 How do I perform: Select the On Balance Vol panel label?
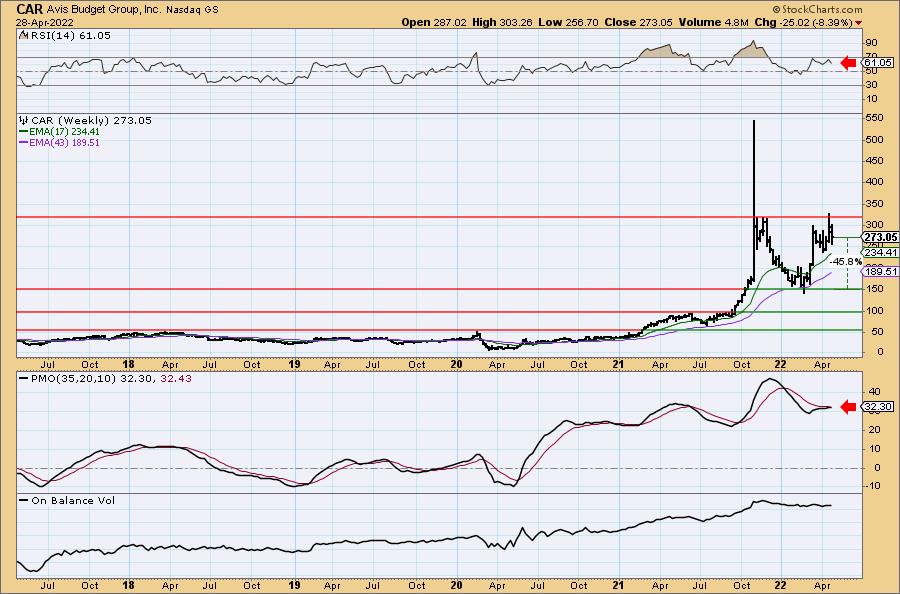tap(73, 500)
